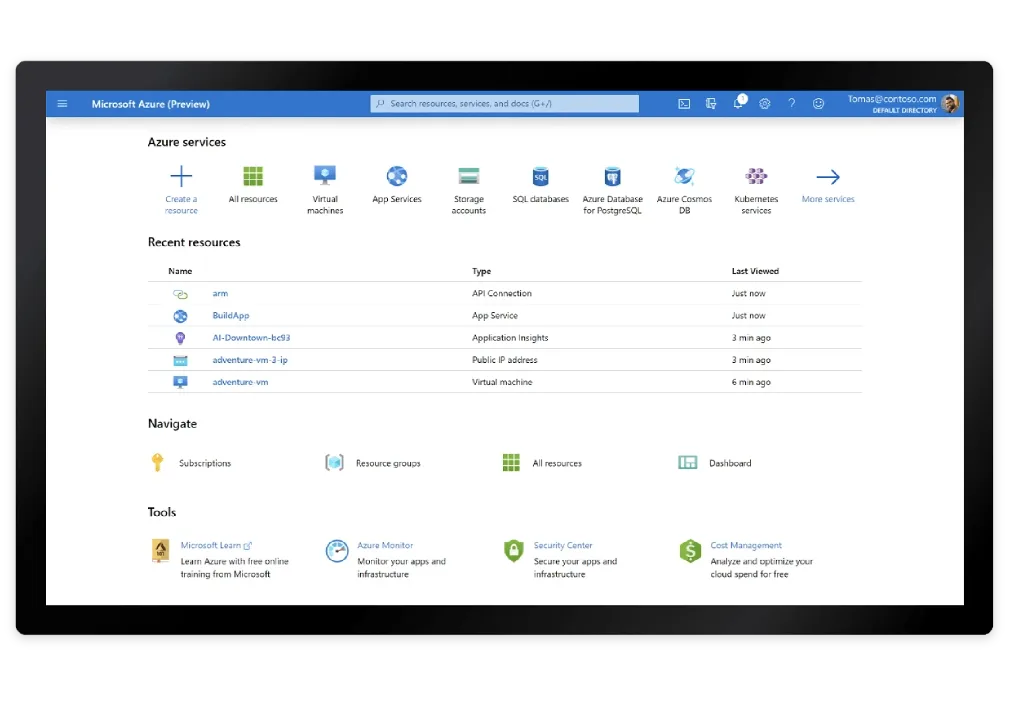Open Kubernetes services icon
Screen dimensions: 1009x702
tap(756, 176)
